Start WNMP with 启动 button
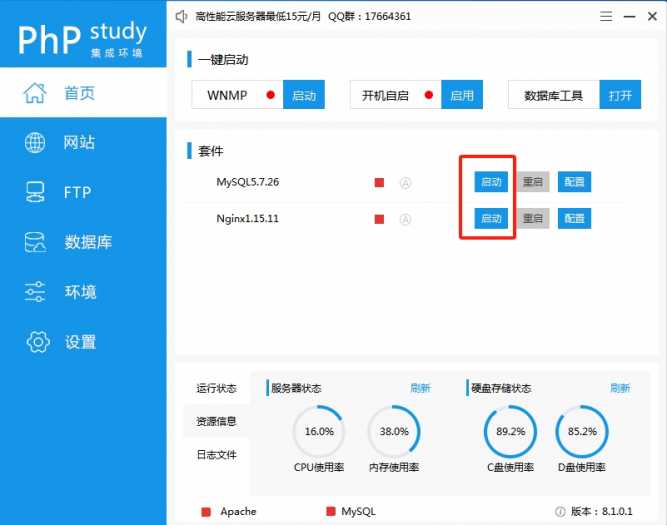This screenshot has height=525, width=667. click(x=304, y=95)
